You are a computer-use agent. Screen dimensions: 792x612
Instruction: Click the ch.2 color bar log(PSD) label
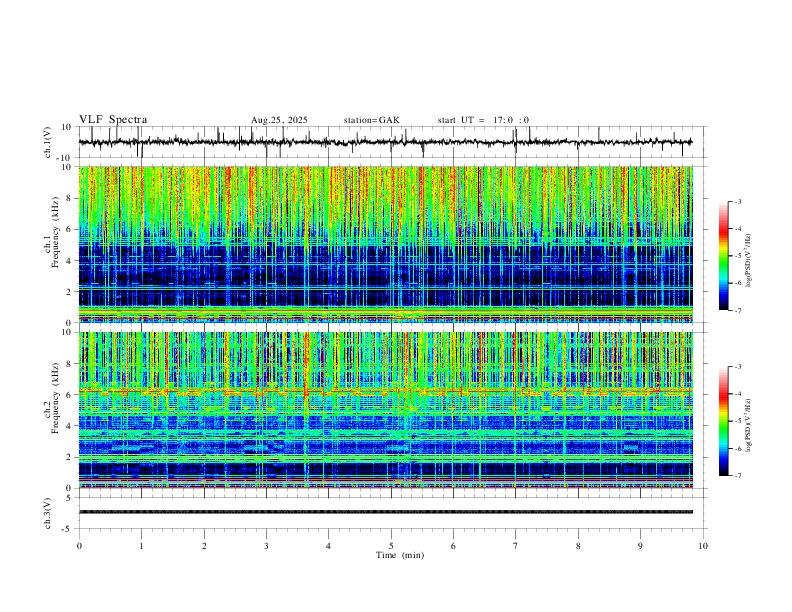click(749, 426)
